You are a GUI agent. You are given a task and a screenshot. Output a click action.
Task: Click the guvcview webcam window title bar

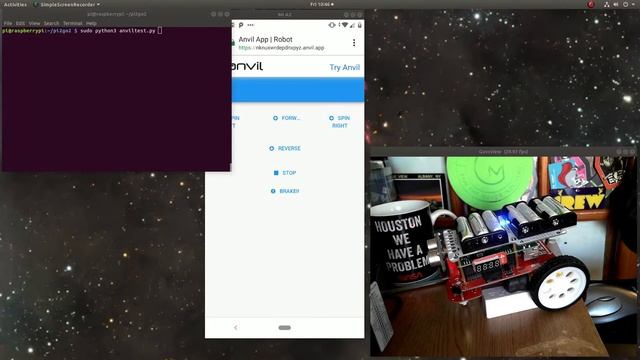(x=503, y=151)
